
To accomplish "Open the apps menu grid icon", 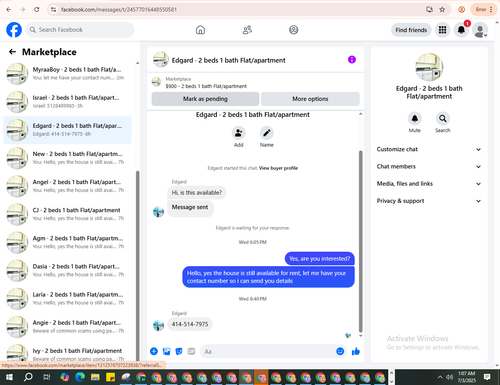I will coord(442,30).
